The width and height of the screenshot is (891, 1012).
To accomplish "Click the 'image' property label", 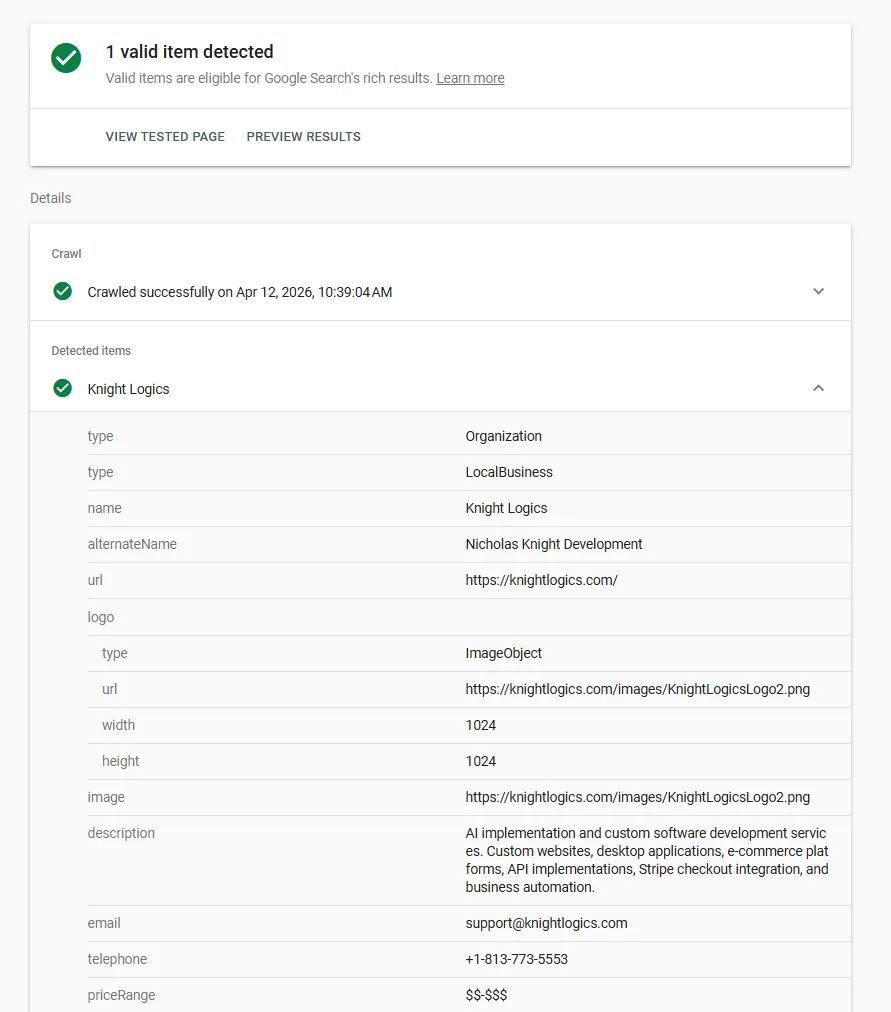I will click(x=106, y=798).
